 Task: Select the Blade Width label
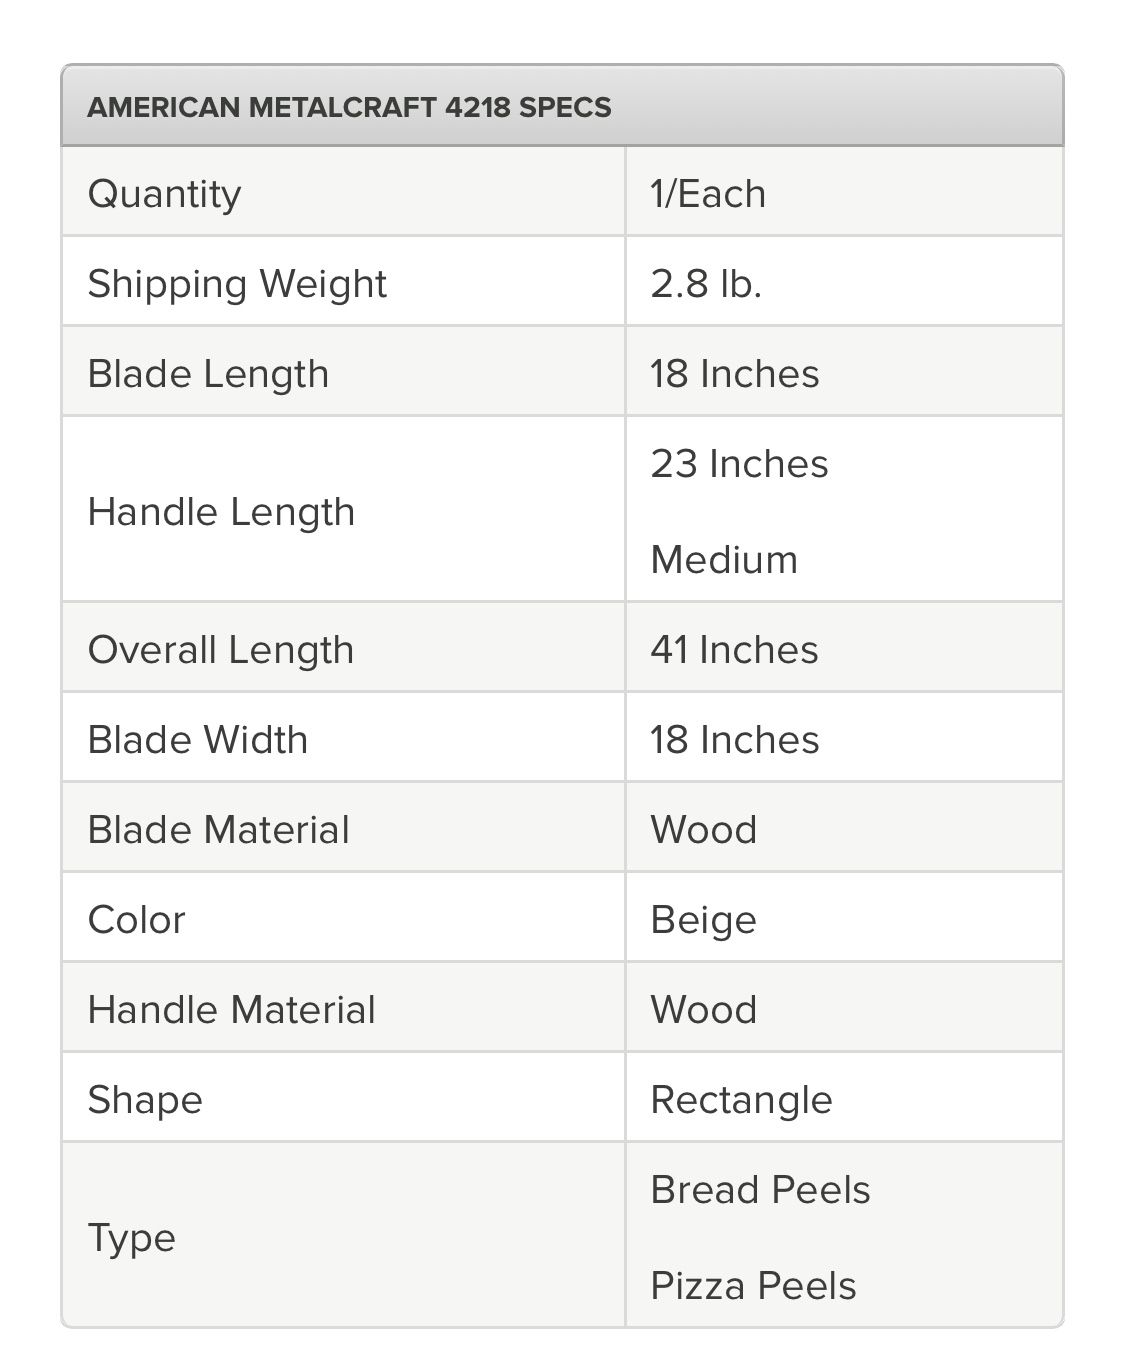click(x=198, y=739)
